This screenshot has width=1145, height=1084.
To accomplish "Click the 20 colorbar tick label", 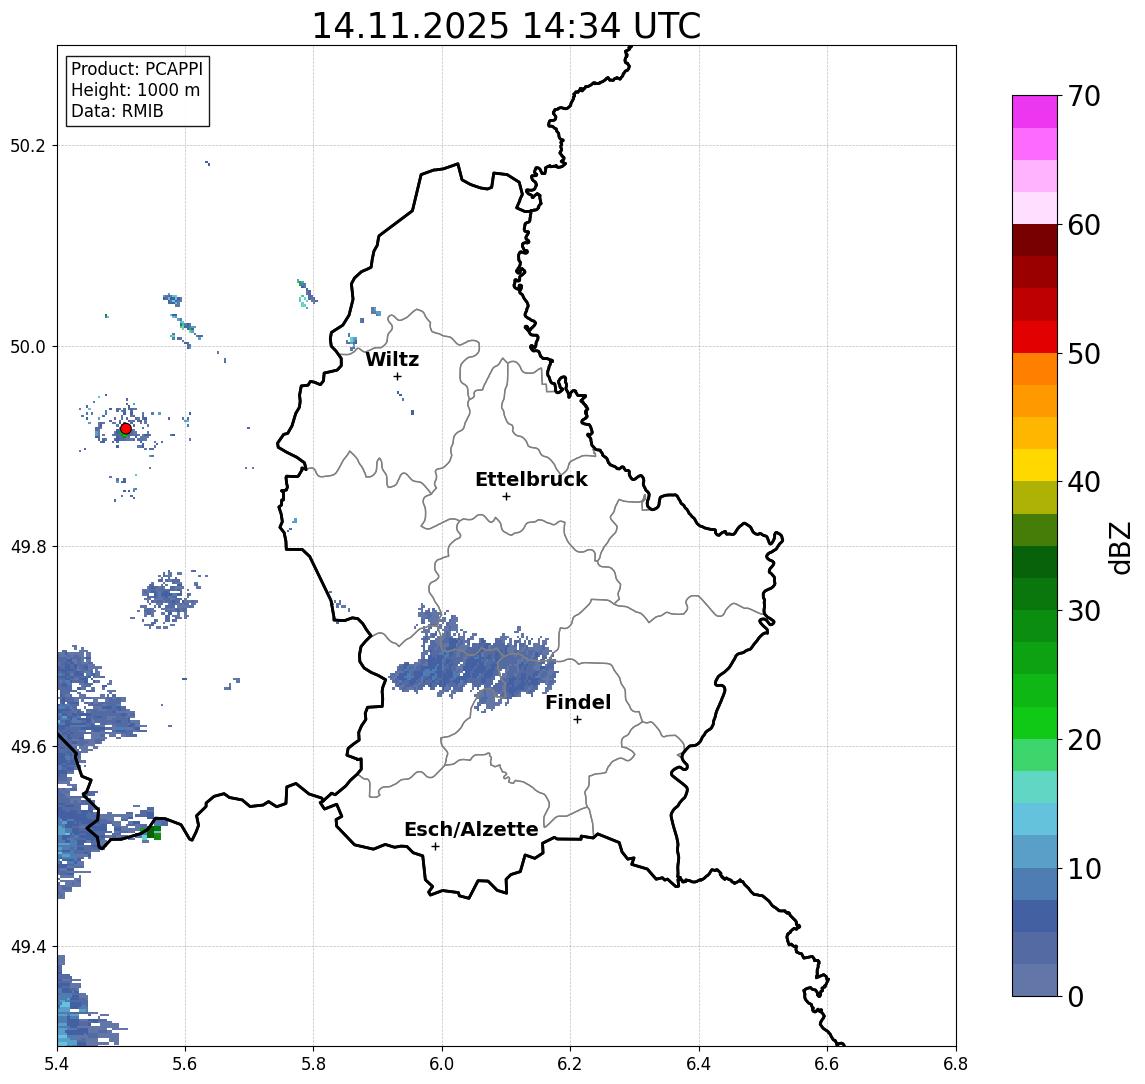I will coord(1084,739).
